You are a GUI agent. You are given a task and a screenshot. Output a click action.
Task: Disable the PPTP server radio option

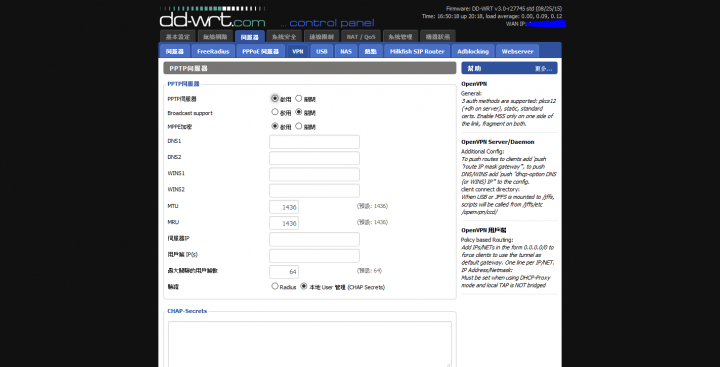coord(299,98)
